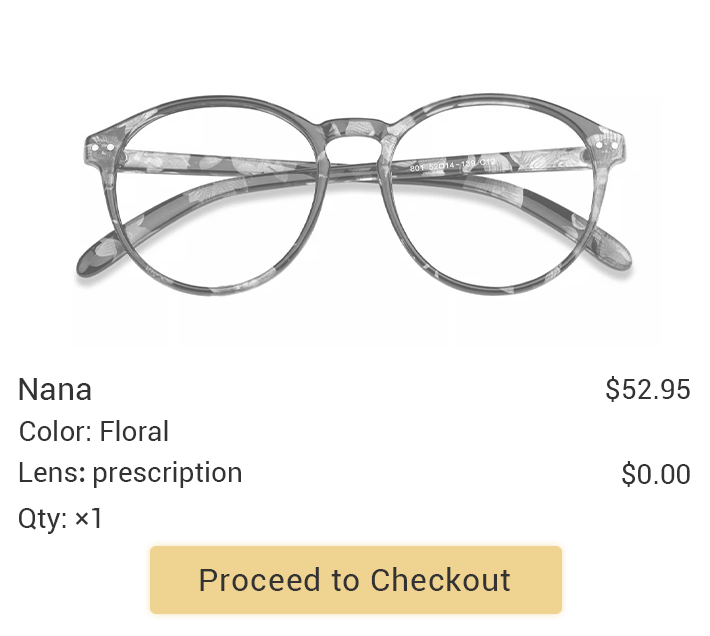
Task: Click the nose bridge of the frame
Action: (x=352, y=133)
